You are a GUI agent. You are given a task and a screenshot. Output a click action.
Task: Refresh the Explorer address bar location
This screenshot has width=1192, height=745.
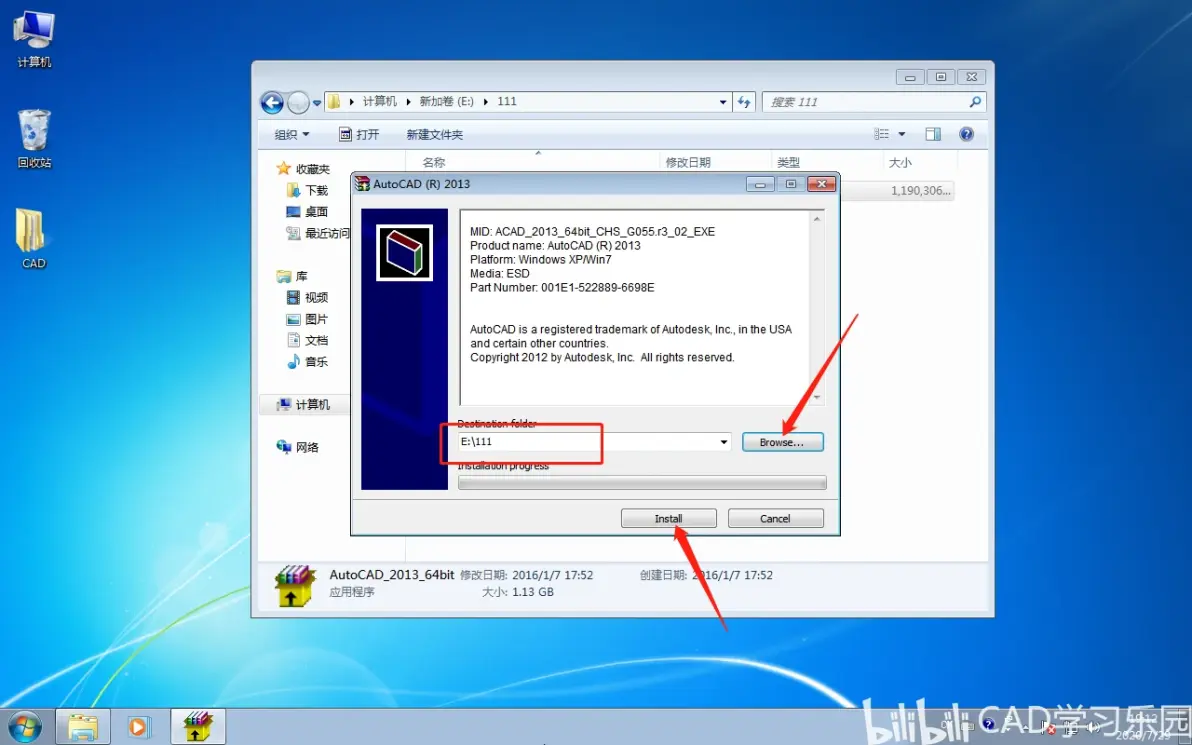pos(744,102)
